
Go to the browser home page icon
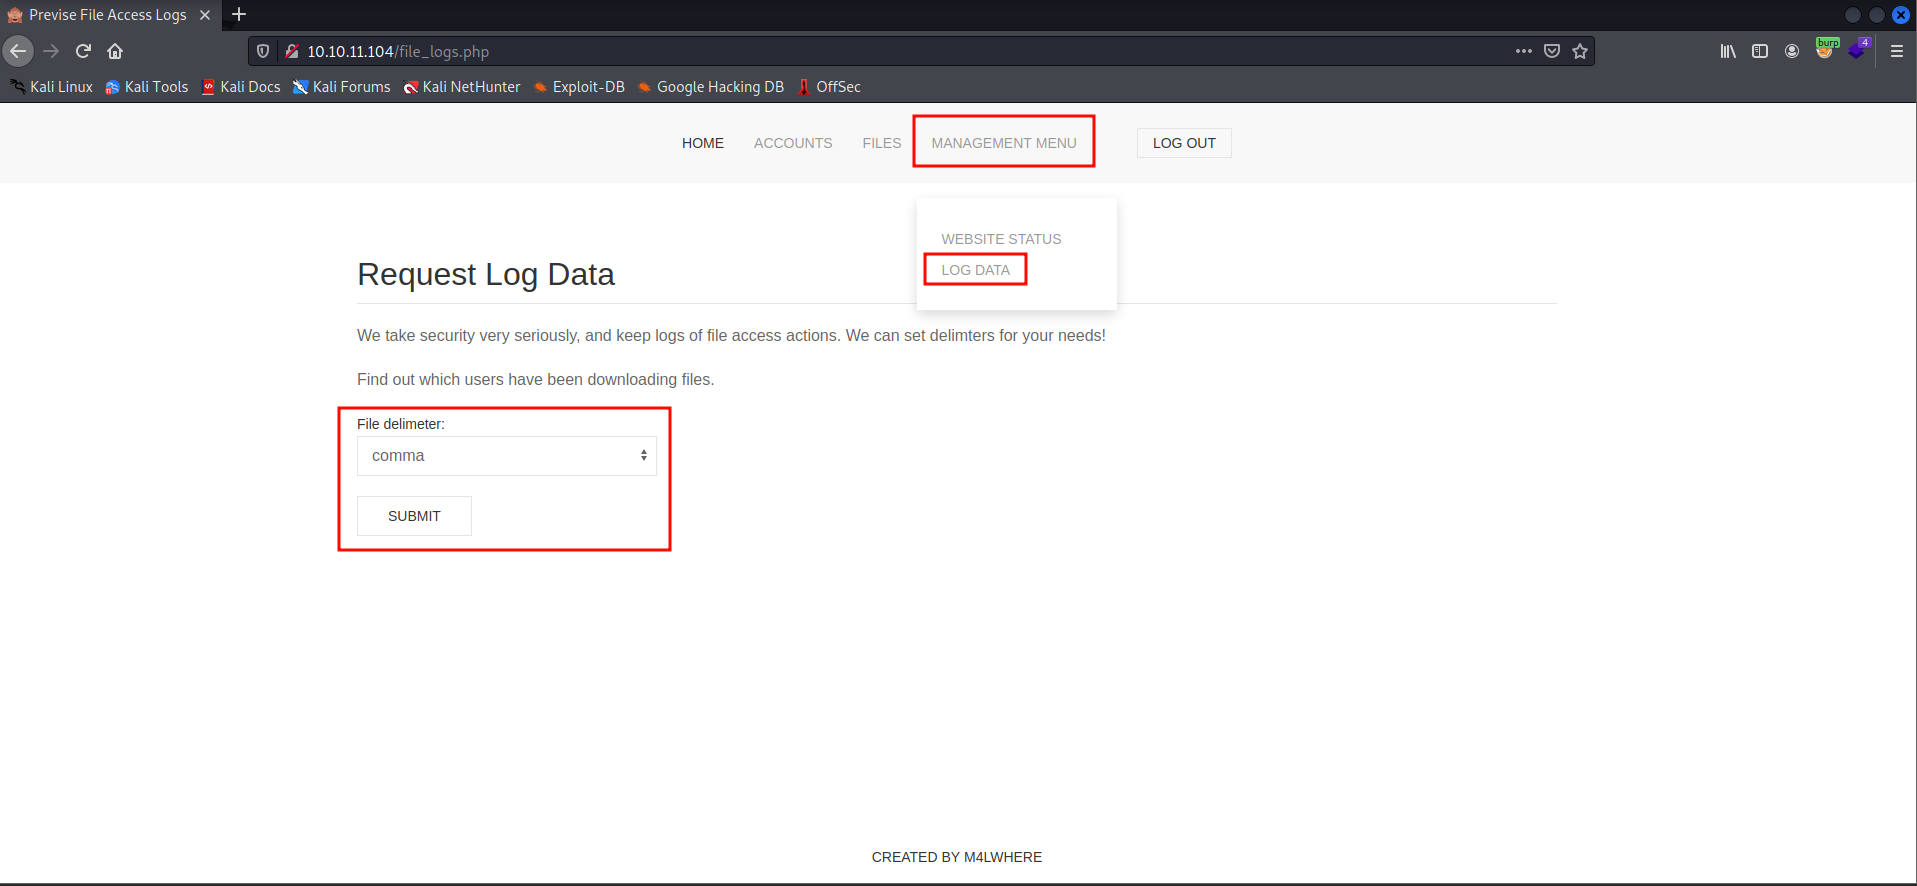click(115, 51)
